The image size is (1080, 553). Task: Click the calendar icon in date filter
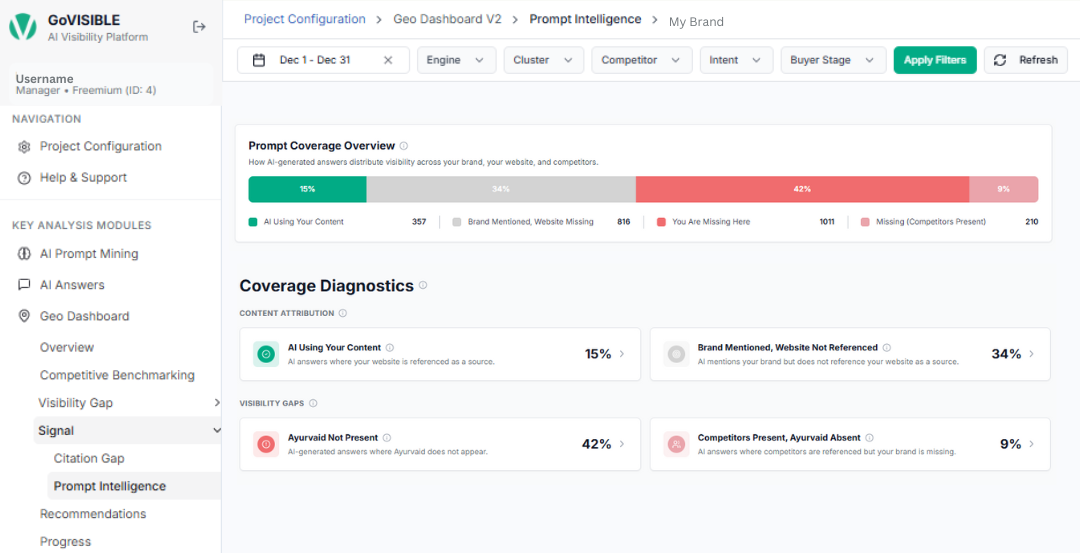point(259,61)
